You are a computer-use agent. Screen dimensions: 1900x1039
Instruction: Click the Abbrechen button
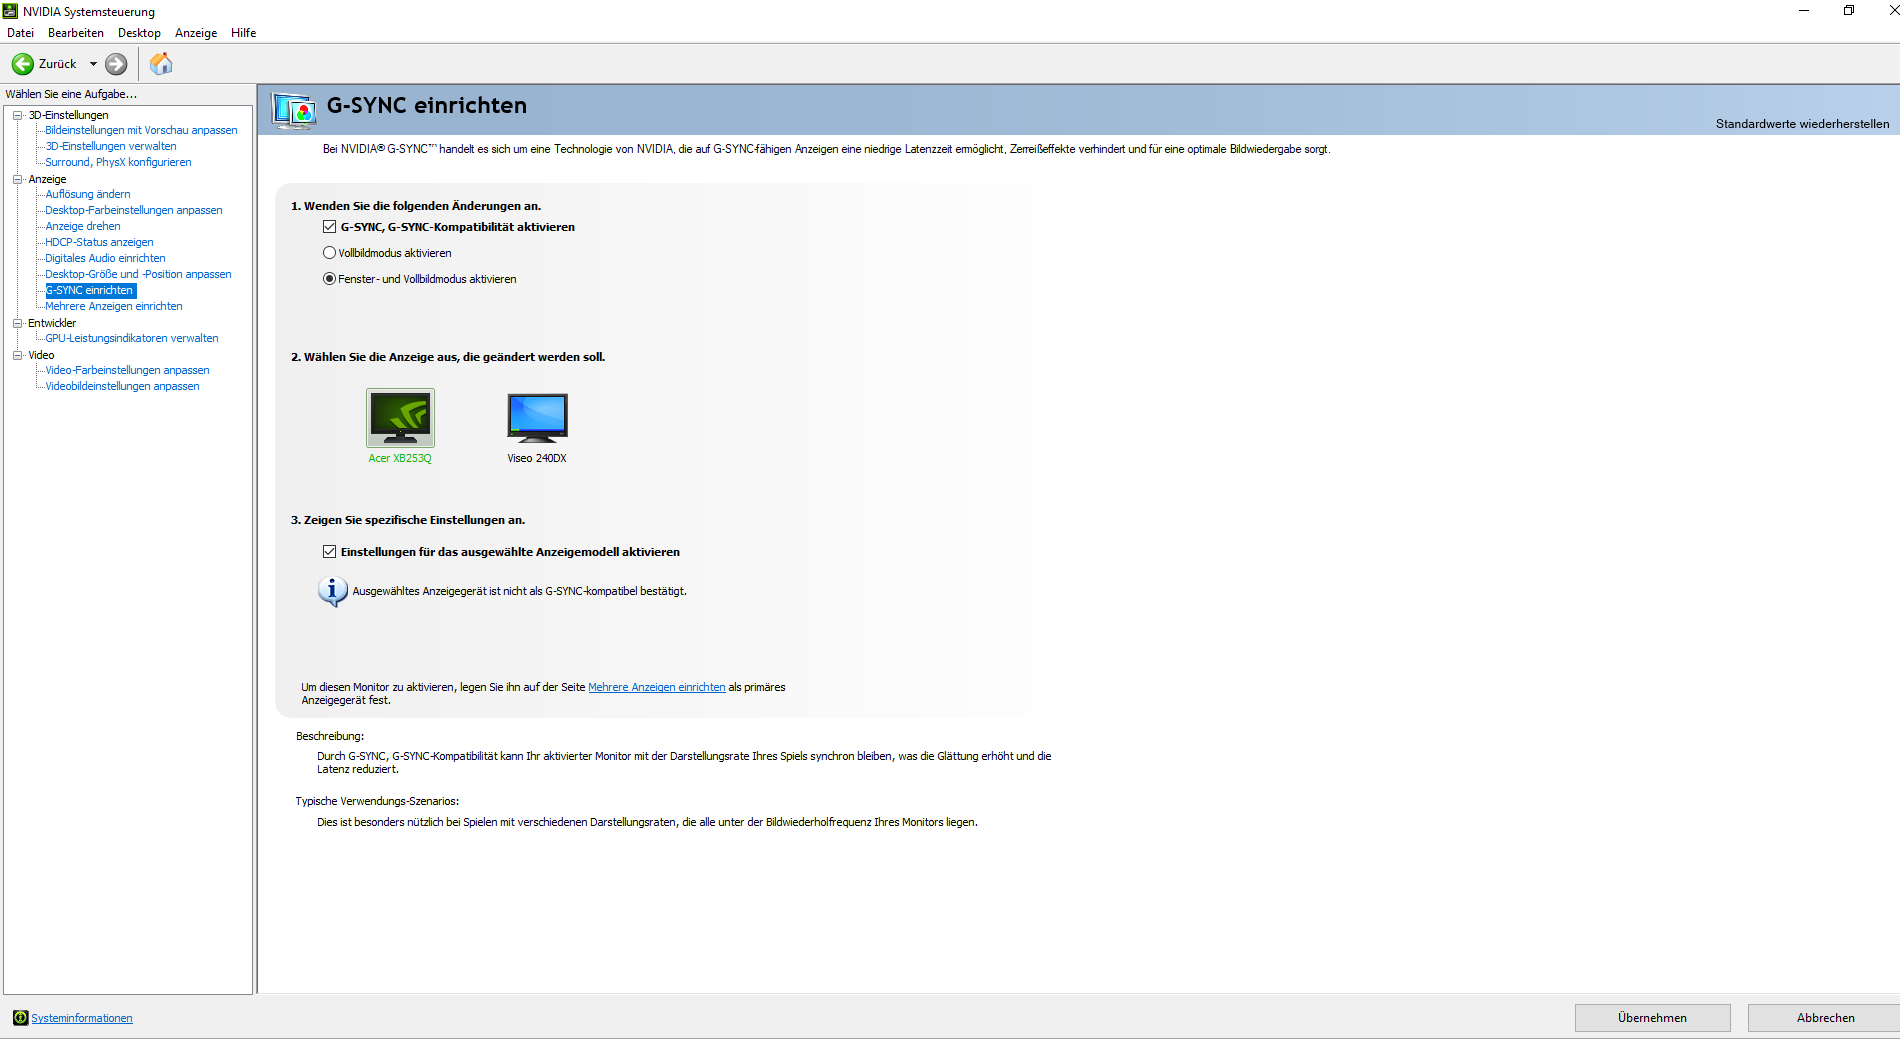(x=1825, y=1018)
